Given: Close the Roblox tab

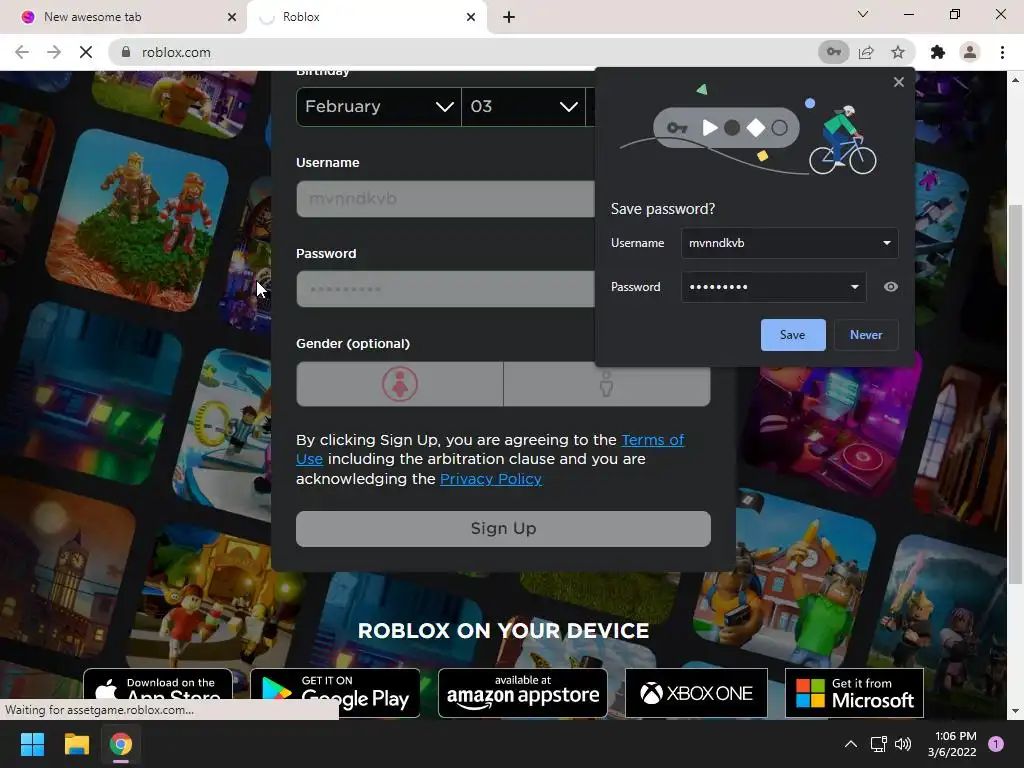Looking at the screenshot, I should pyautogui.click(x=471, y=17).
